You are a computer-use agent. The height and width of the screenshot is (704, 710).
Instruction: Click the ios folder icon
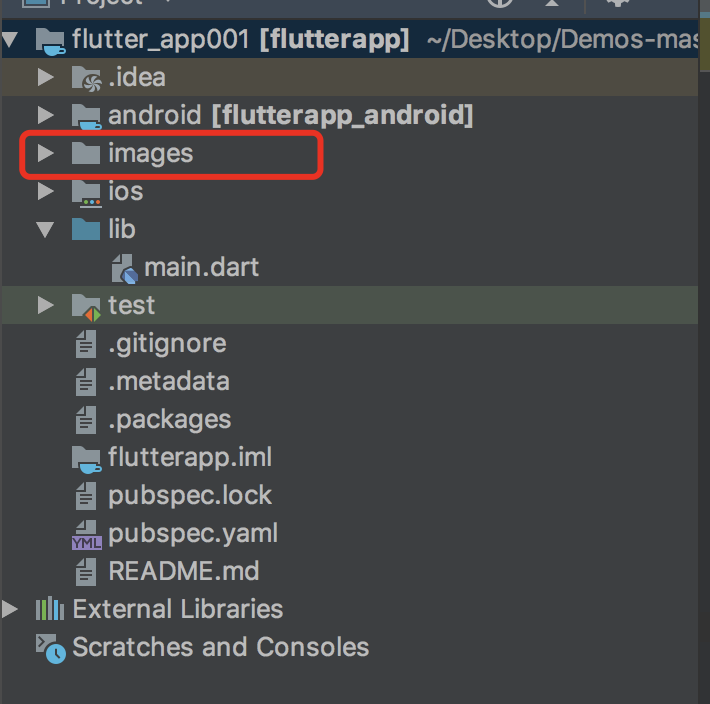[x=86, y=193]
